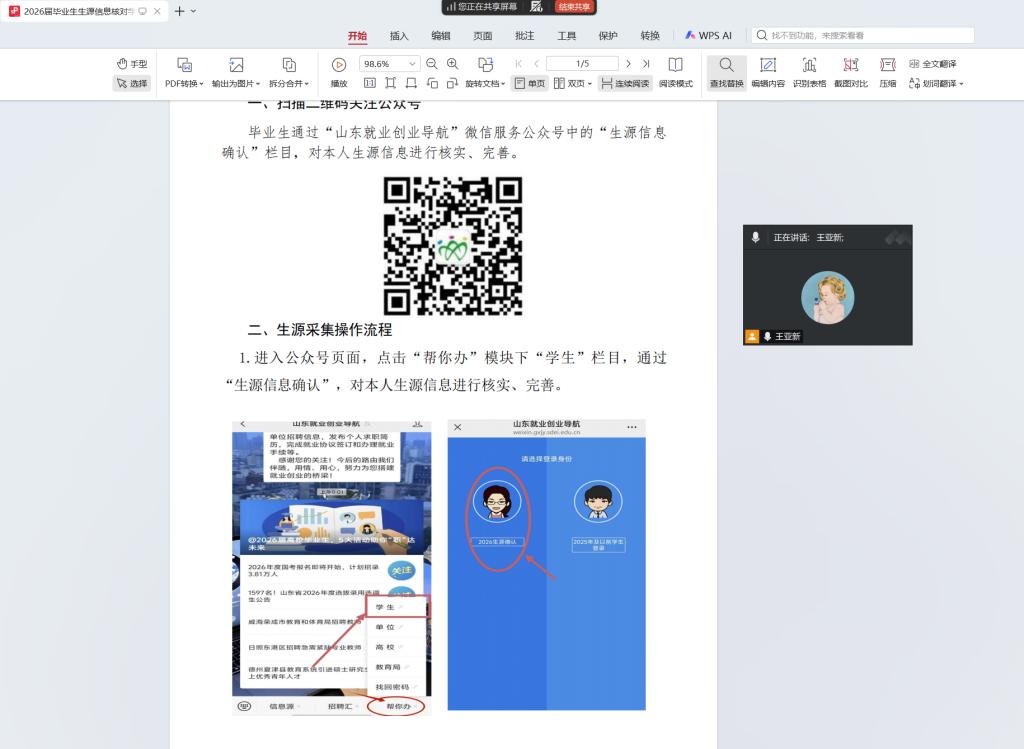1024x749 pixels.
Task: Open the 截图对比 screenshot compare tool
Action: 851,72
